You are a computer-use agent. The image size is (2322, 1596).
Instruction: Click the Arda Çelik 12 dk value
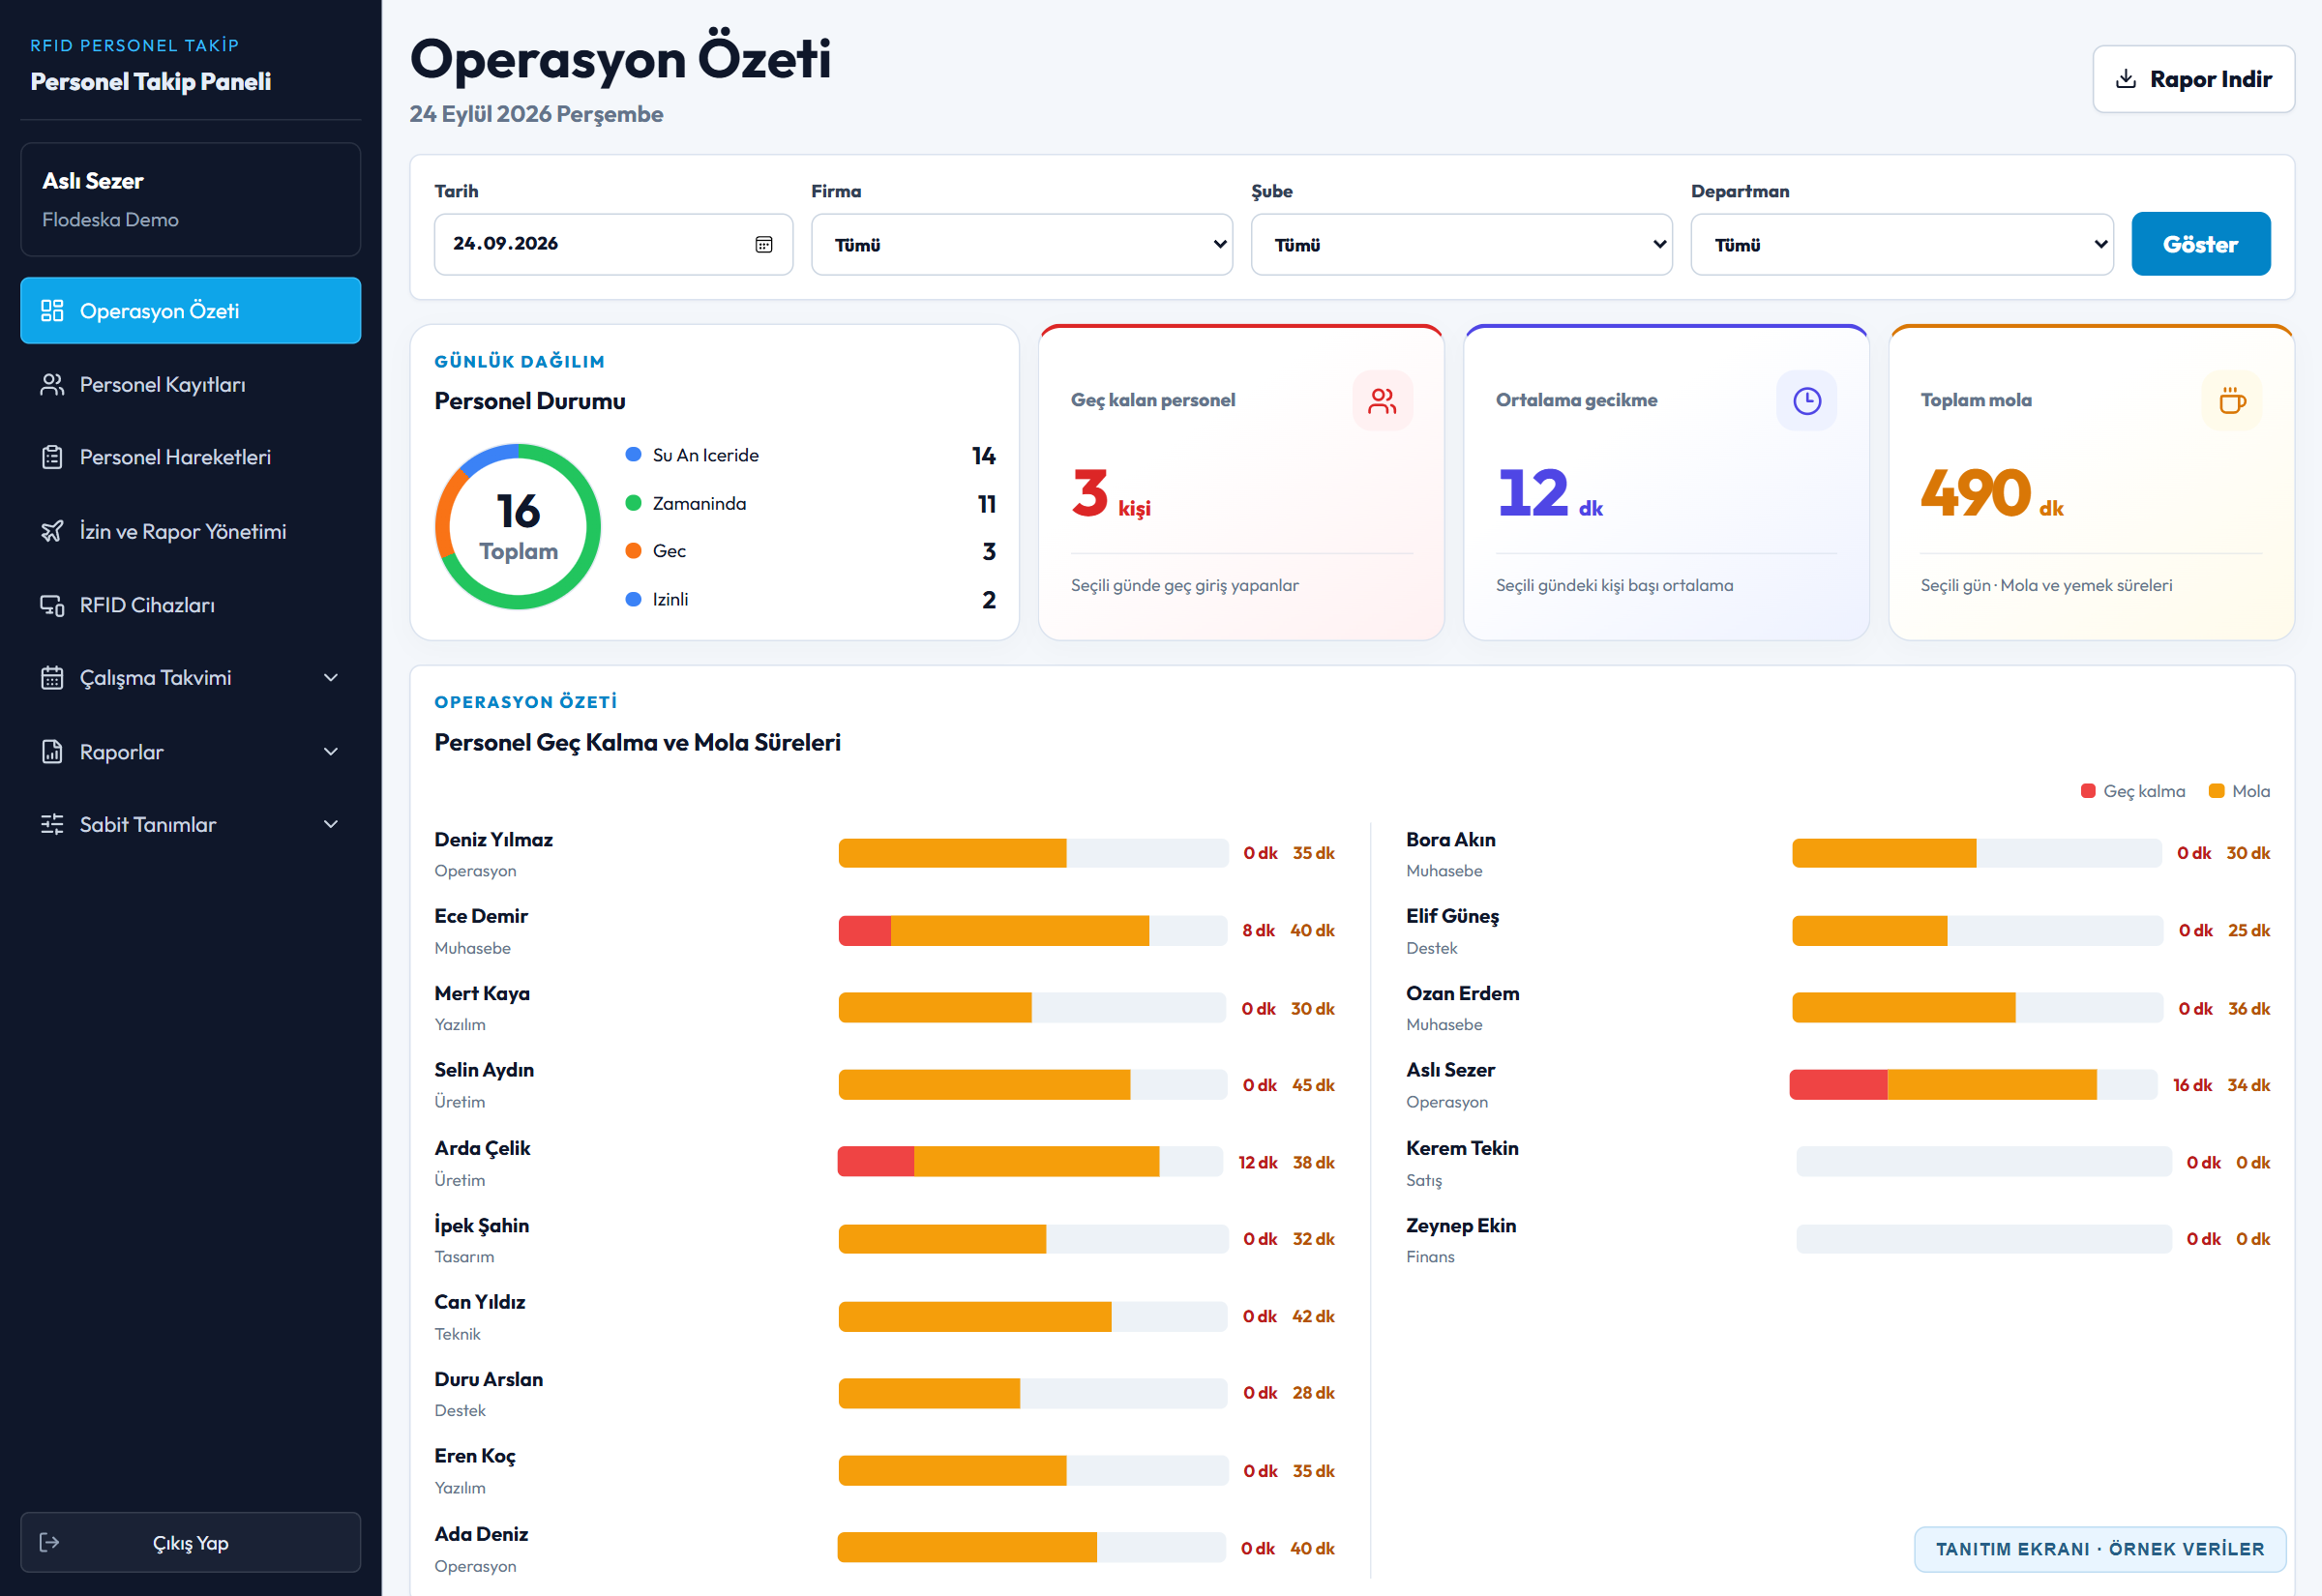pos(1257,1162)
